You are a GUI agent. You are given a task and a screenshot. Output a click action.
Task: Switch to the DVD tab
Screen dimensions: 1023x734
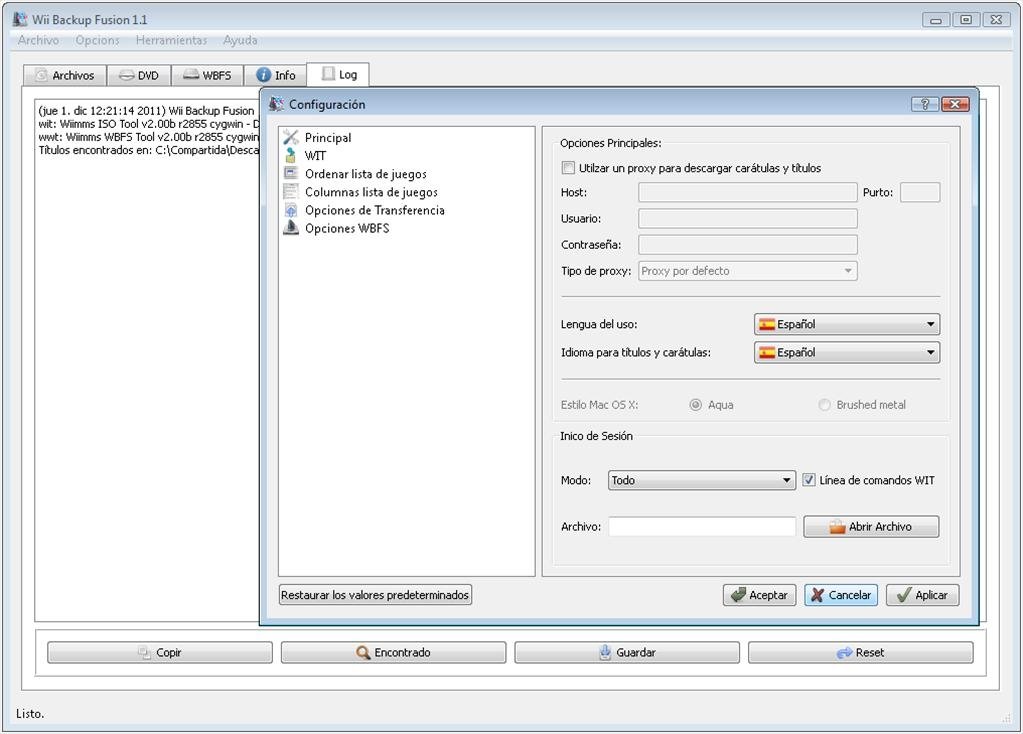[x=139, y=76]
